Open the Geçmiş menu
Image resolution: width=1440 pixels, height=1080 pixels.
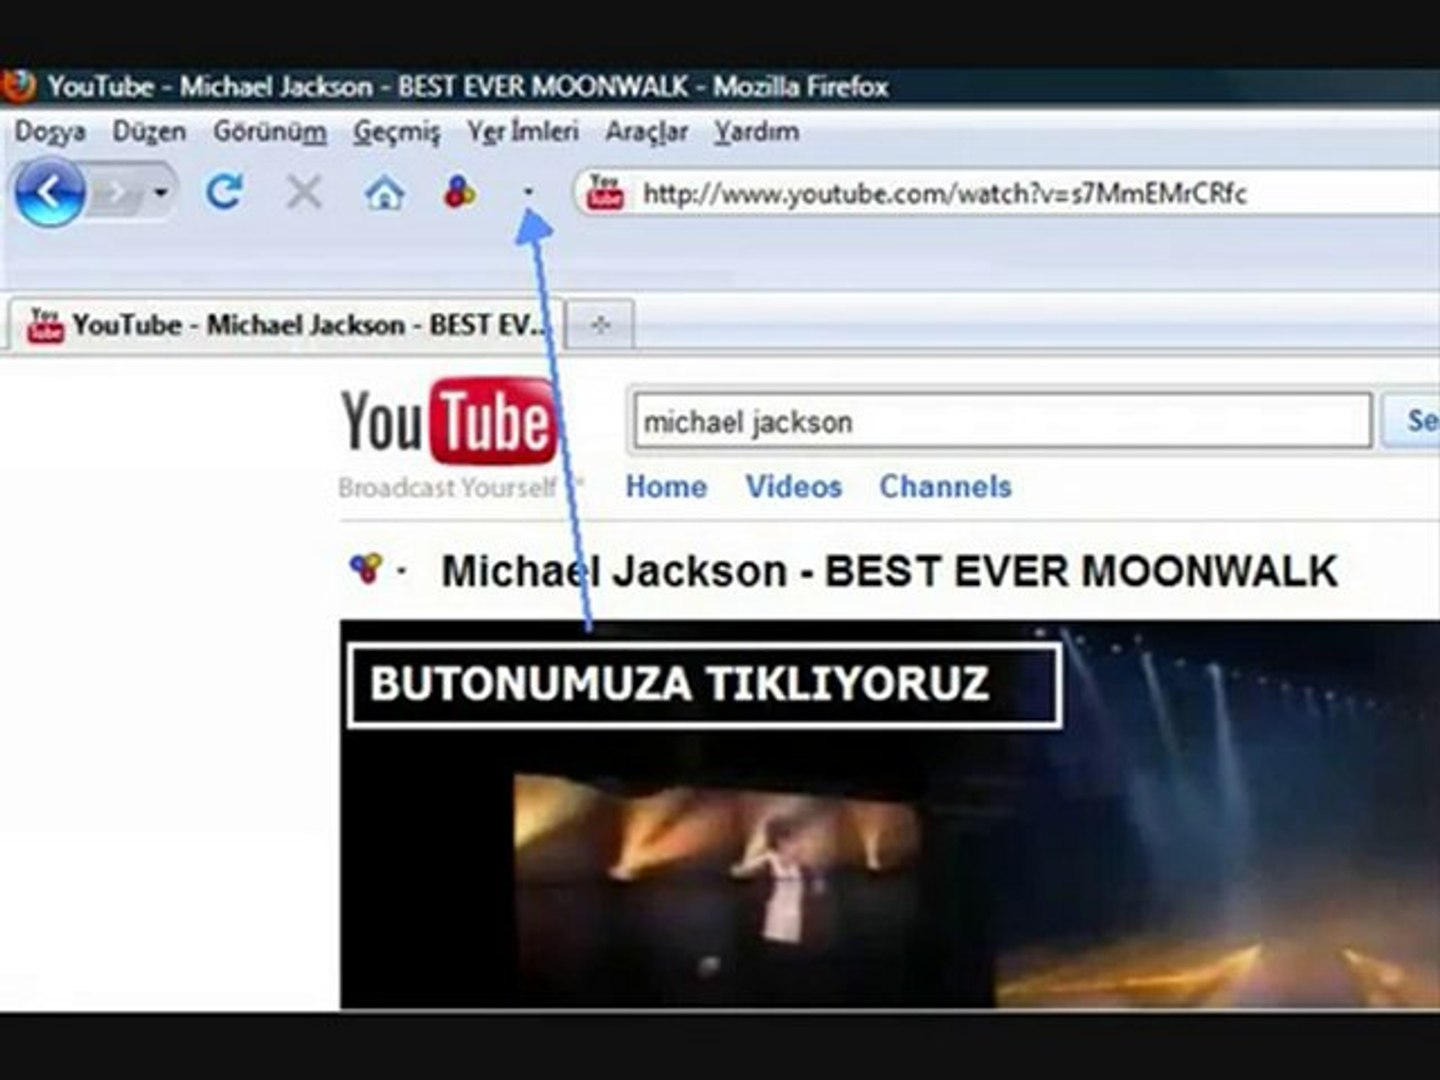point(396,131)
